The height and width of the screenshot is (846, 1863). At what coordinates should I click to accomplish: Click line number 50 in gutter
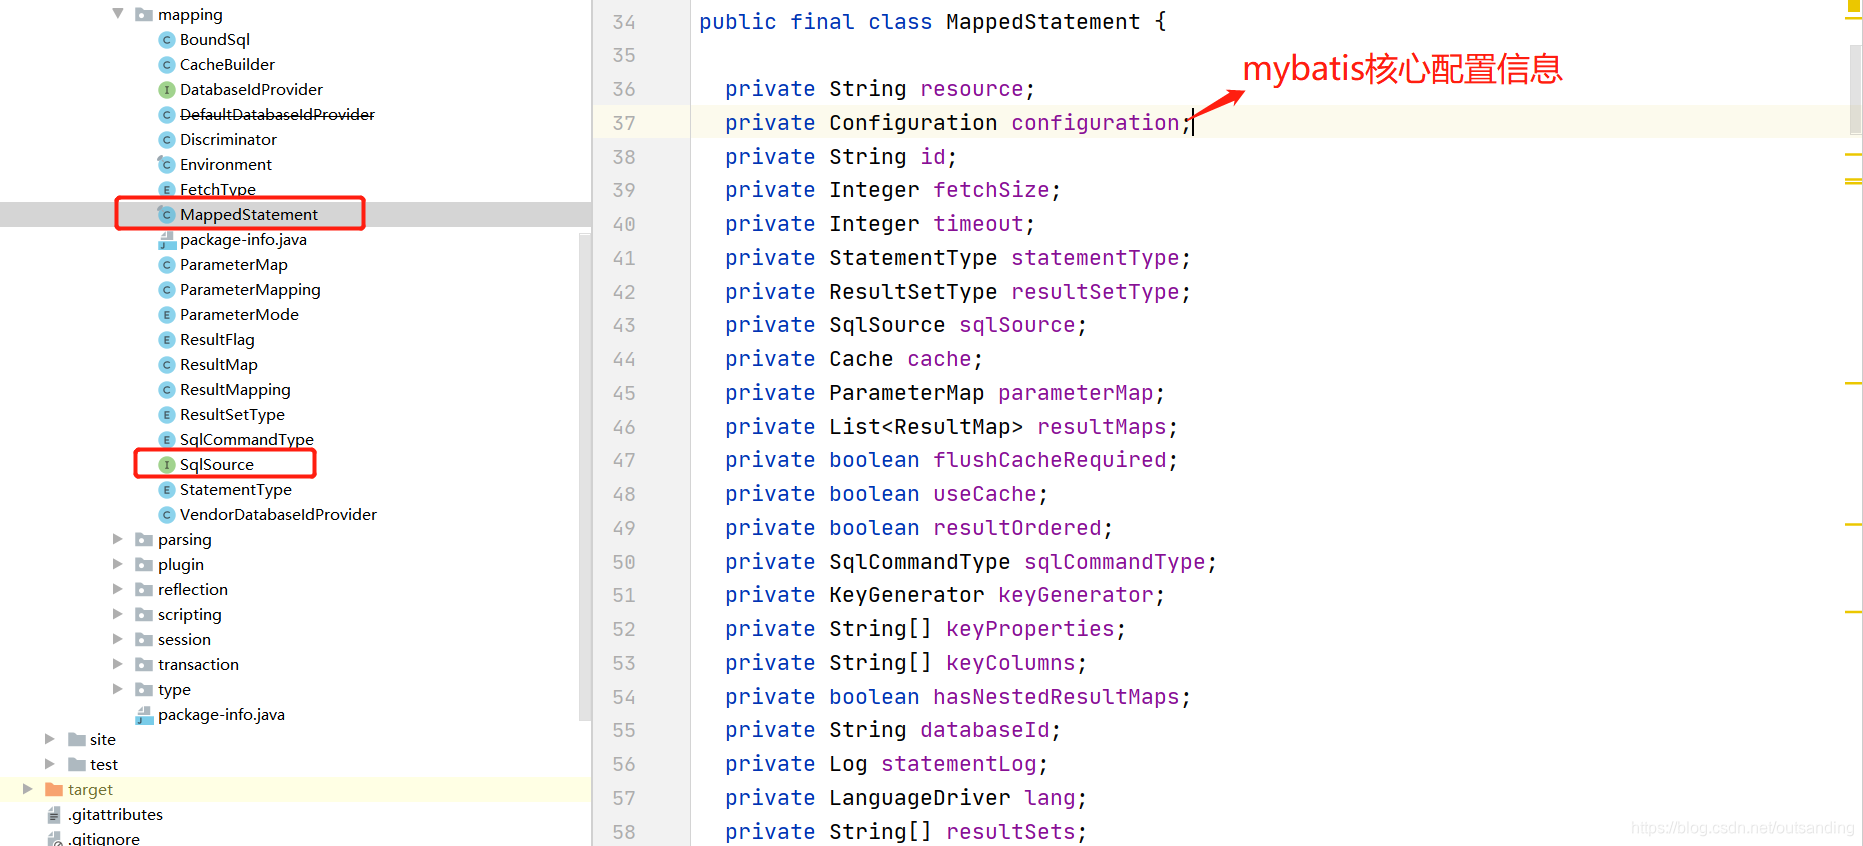pos(624,562)
